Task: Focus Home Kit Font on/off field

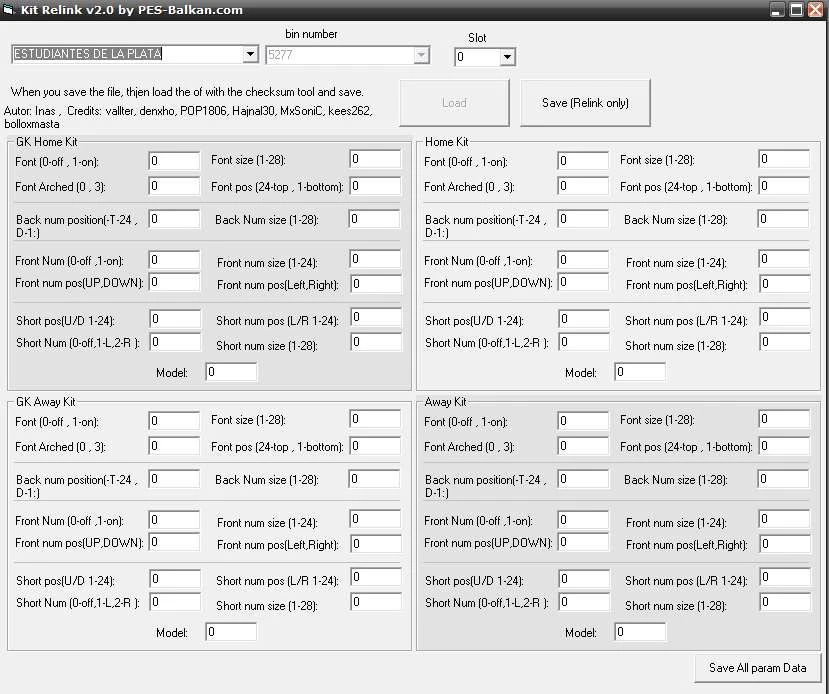Action: click(x=583, y=161)
